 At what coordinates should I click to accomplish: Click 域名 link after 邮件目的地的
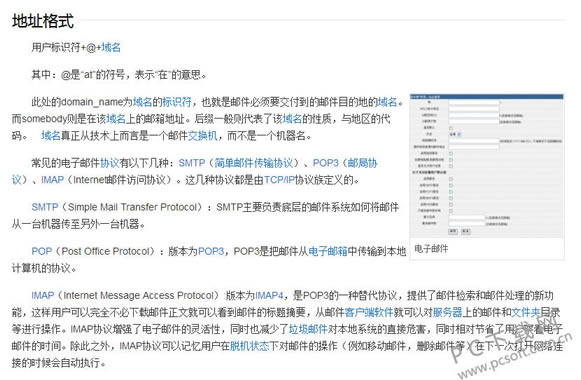point(387,101)
